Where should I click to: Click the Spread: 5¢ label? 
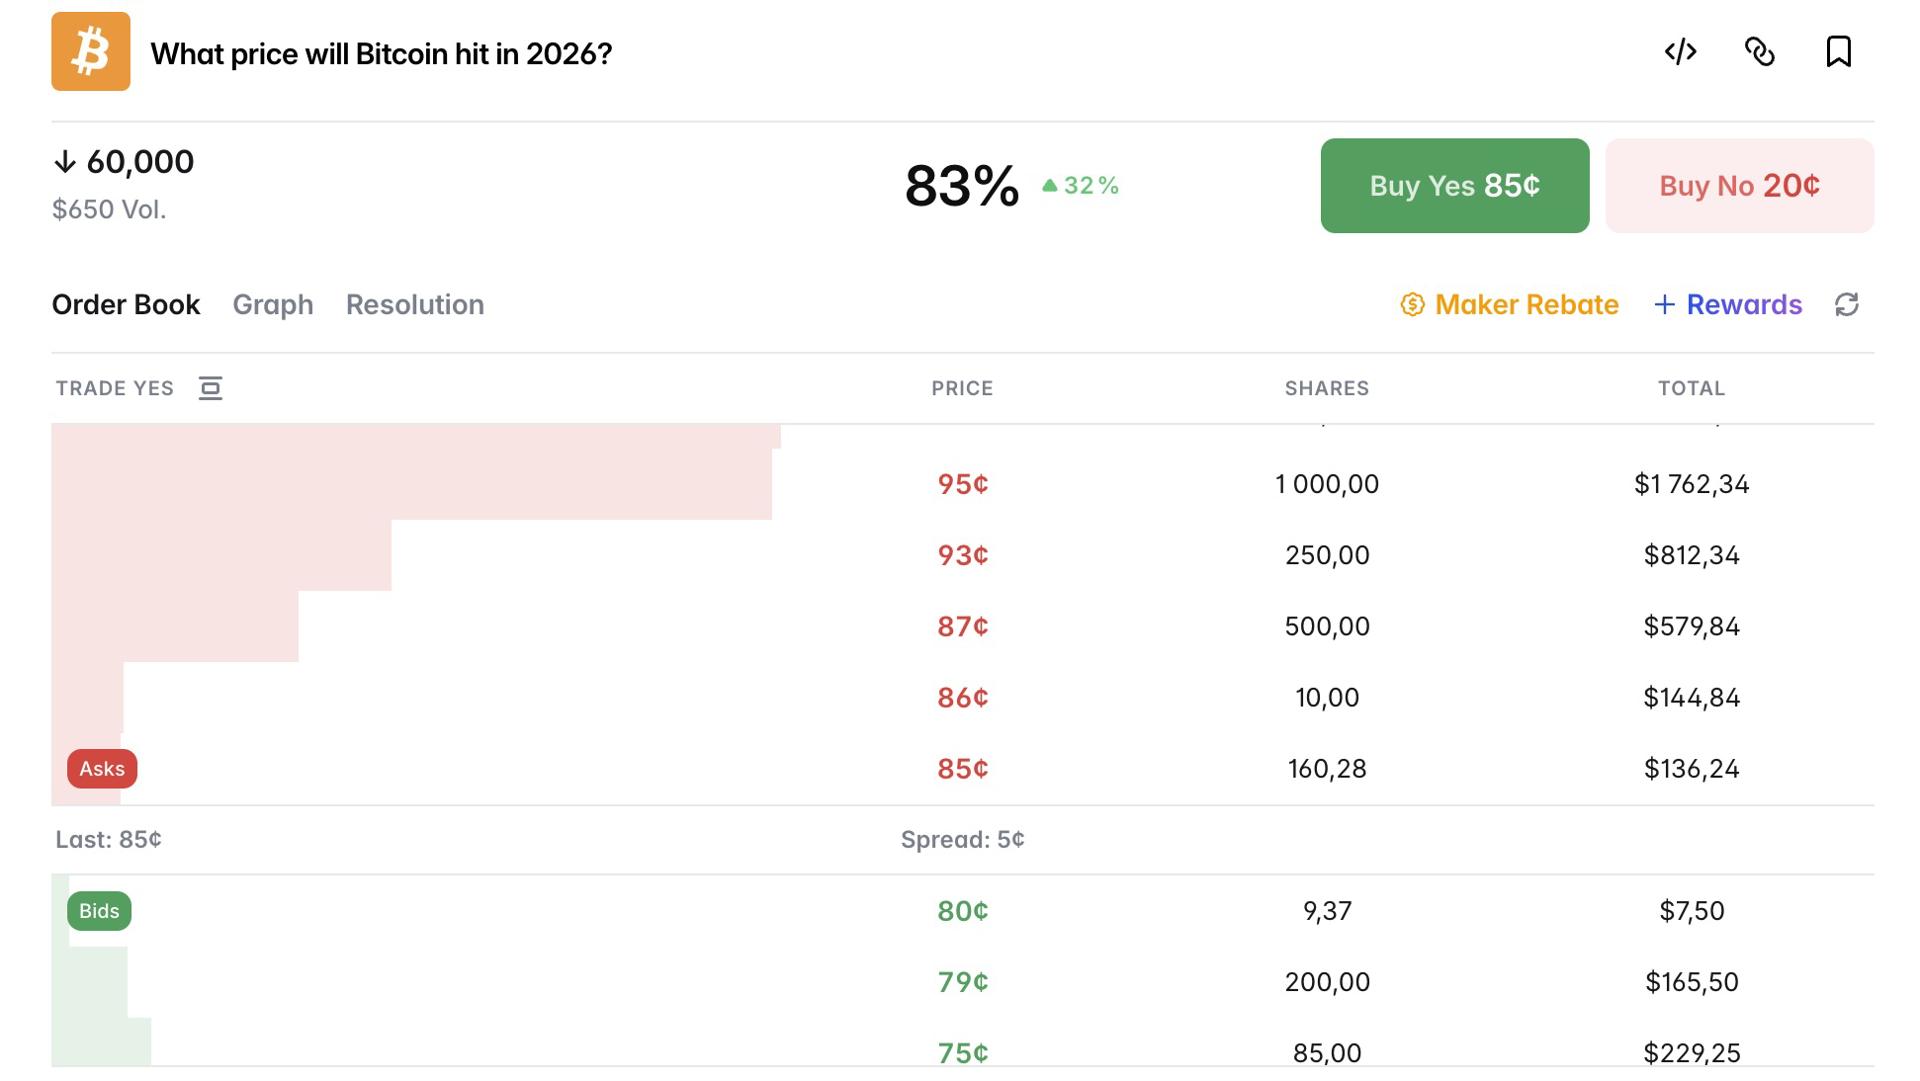(x=963, y=840)
